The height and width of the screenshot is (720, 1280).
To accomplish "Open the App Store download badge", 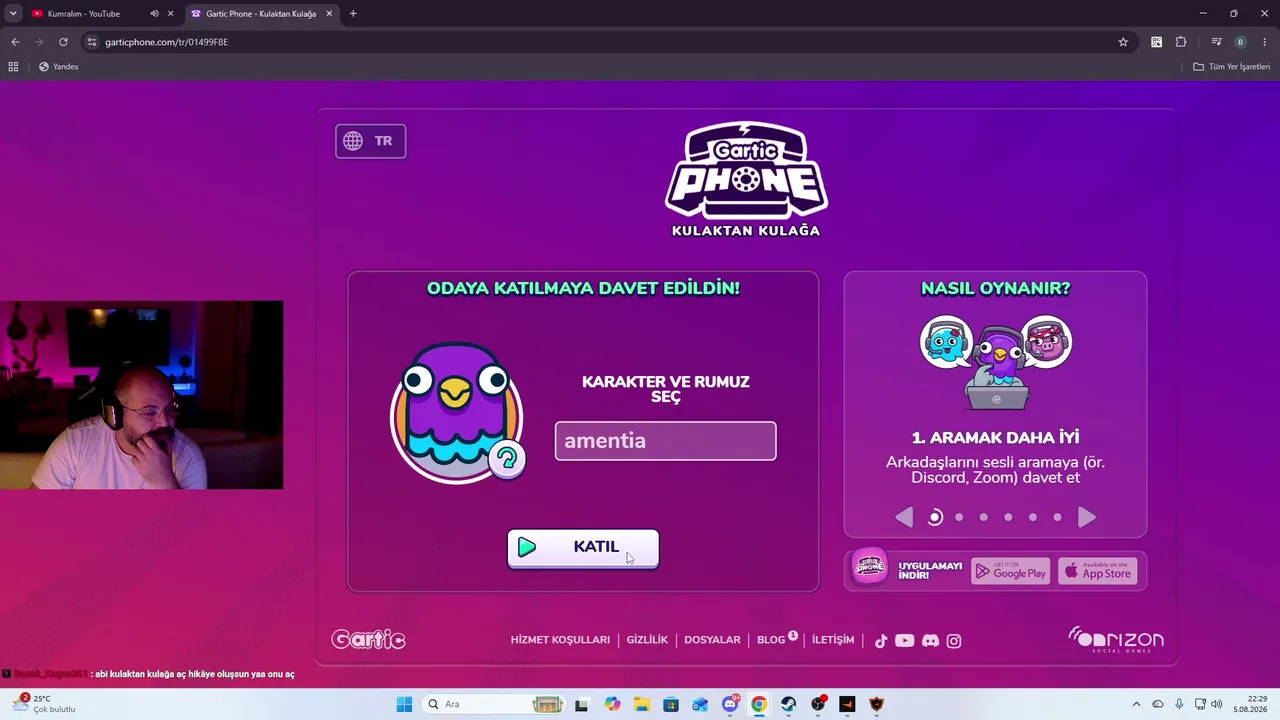I will coord(1098,571).
